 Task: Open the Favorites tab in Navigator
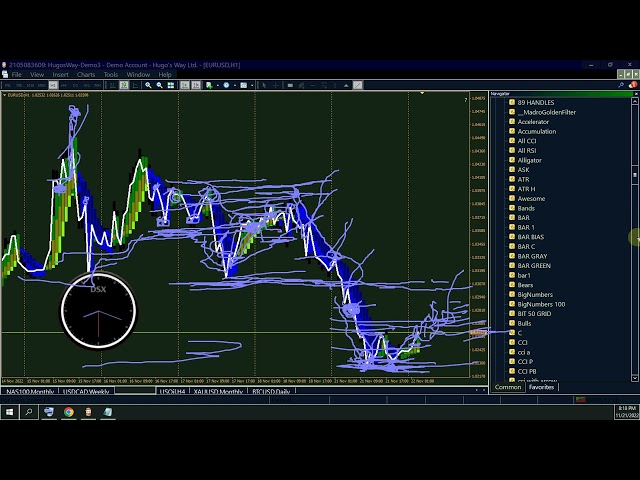[x=541, y=387]
